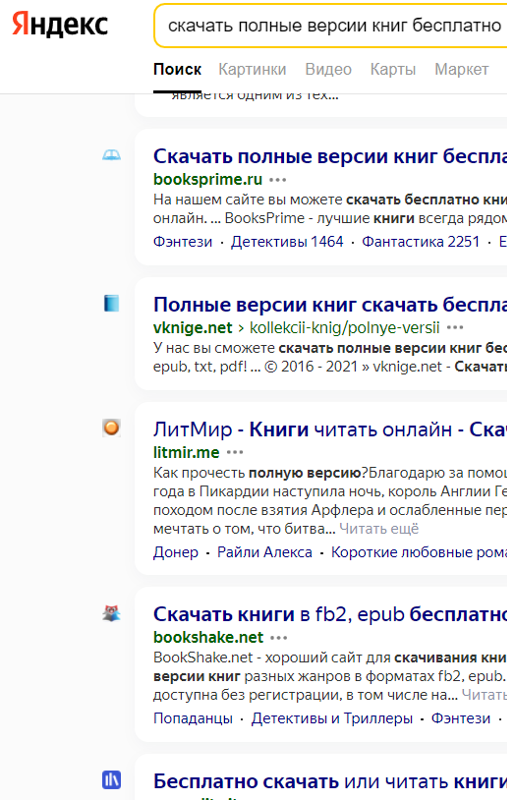Click the litmir.me orange circle favicon
Viewport: 507px width, 800px height.
(111, 428)
